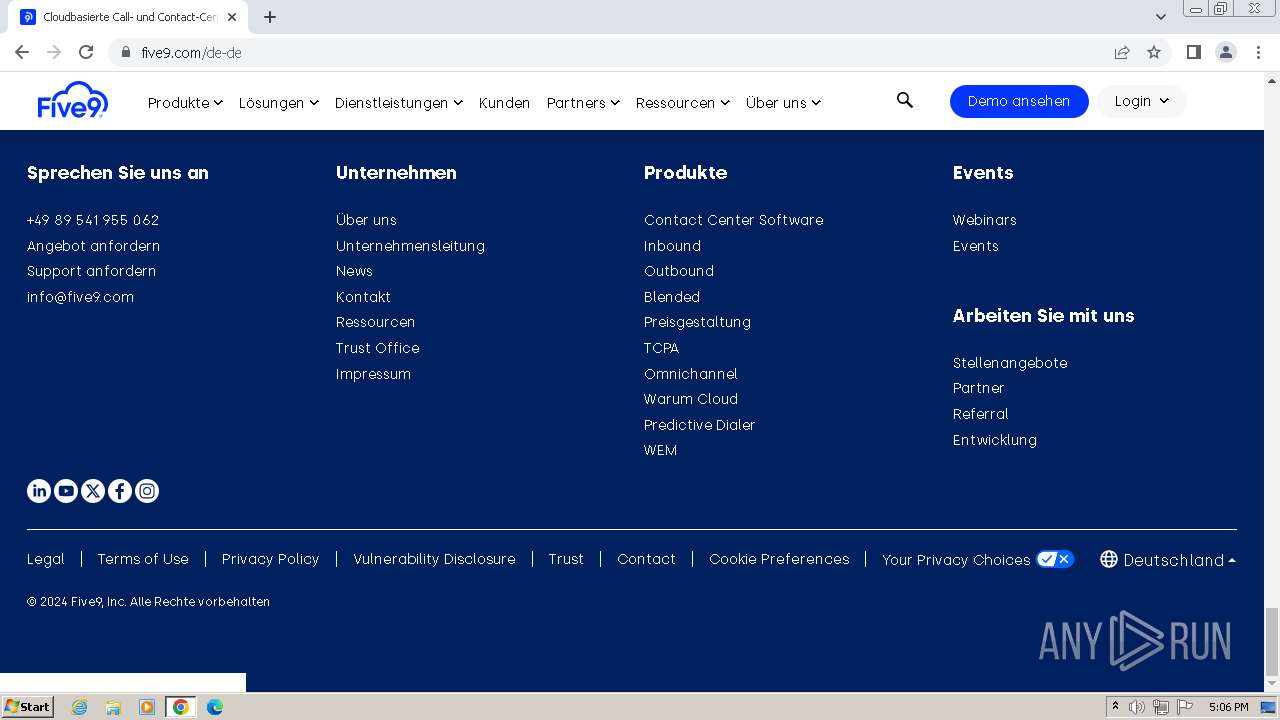Launch Microsoft Edge from the taskbar
Image resolution: width=1280 pixels, height=720 pixels.
215,707
